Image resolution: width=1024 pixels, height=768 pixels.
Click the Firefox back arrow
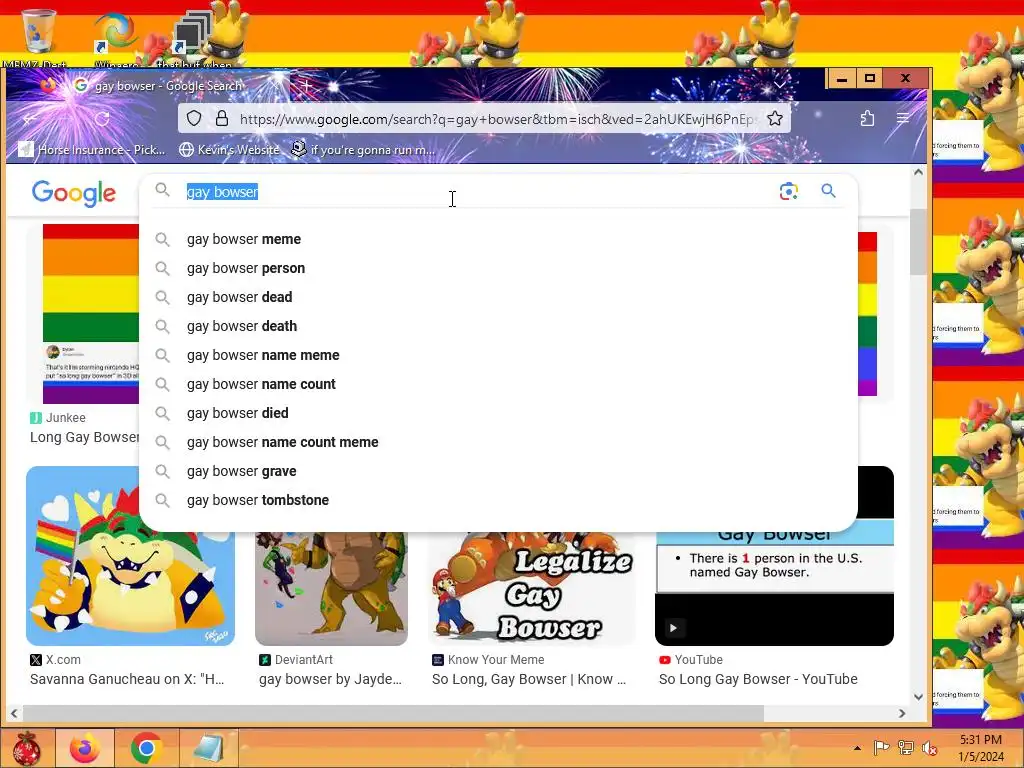(x=30, y=119)
